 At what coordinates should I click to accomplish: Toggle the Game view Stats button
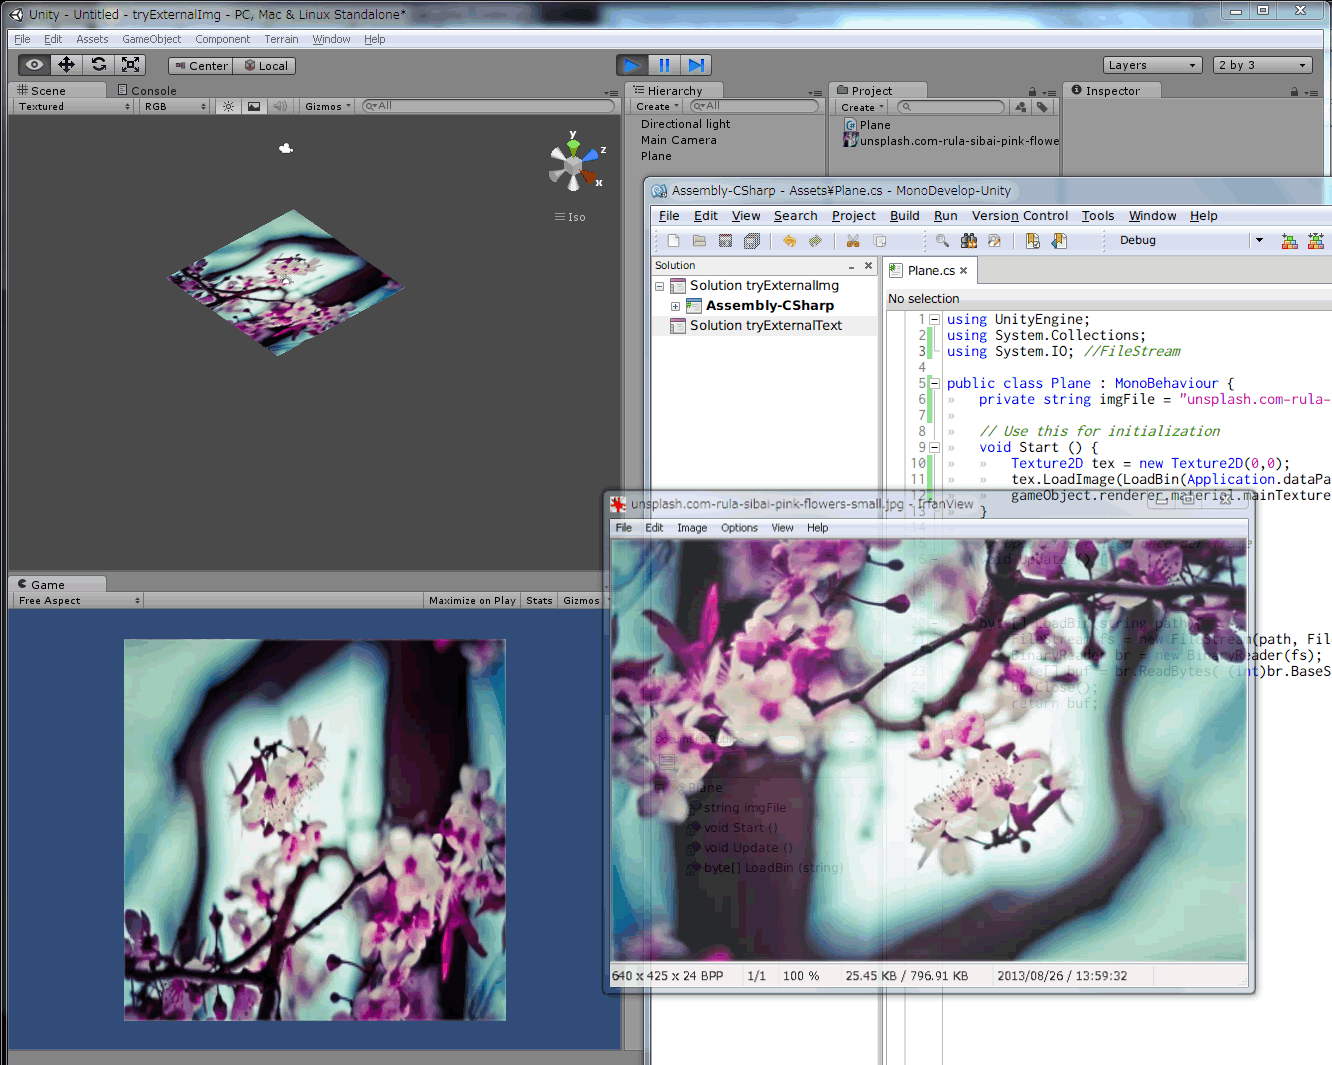pos(539,600)
